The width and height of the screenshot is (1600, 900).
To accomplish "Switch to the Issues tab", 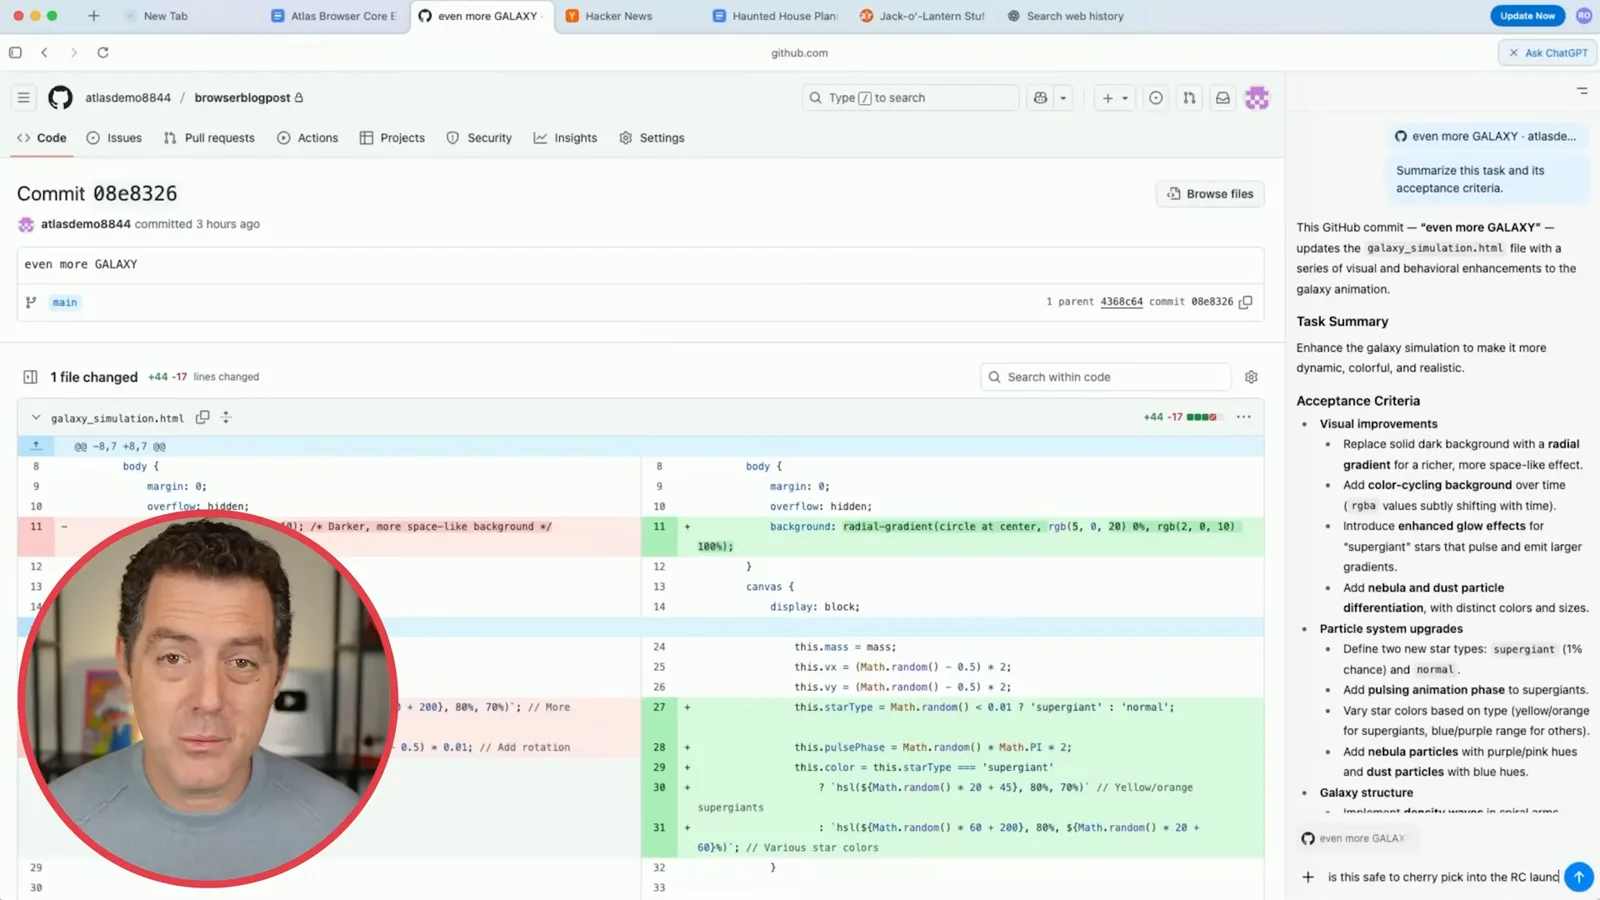I will [114, 138].
